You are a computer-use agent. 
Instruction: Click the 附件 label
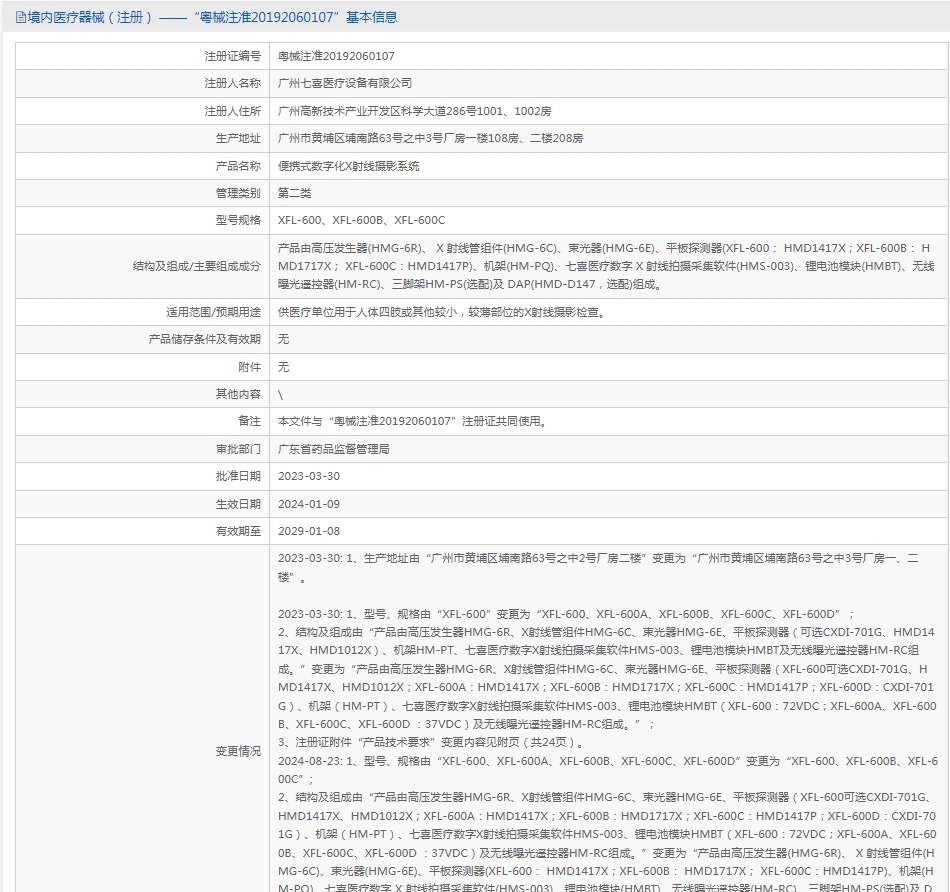coord(250,367)
